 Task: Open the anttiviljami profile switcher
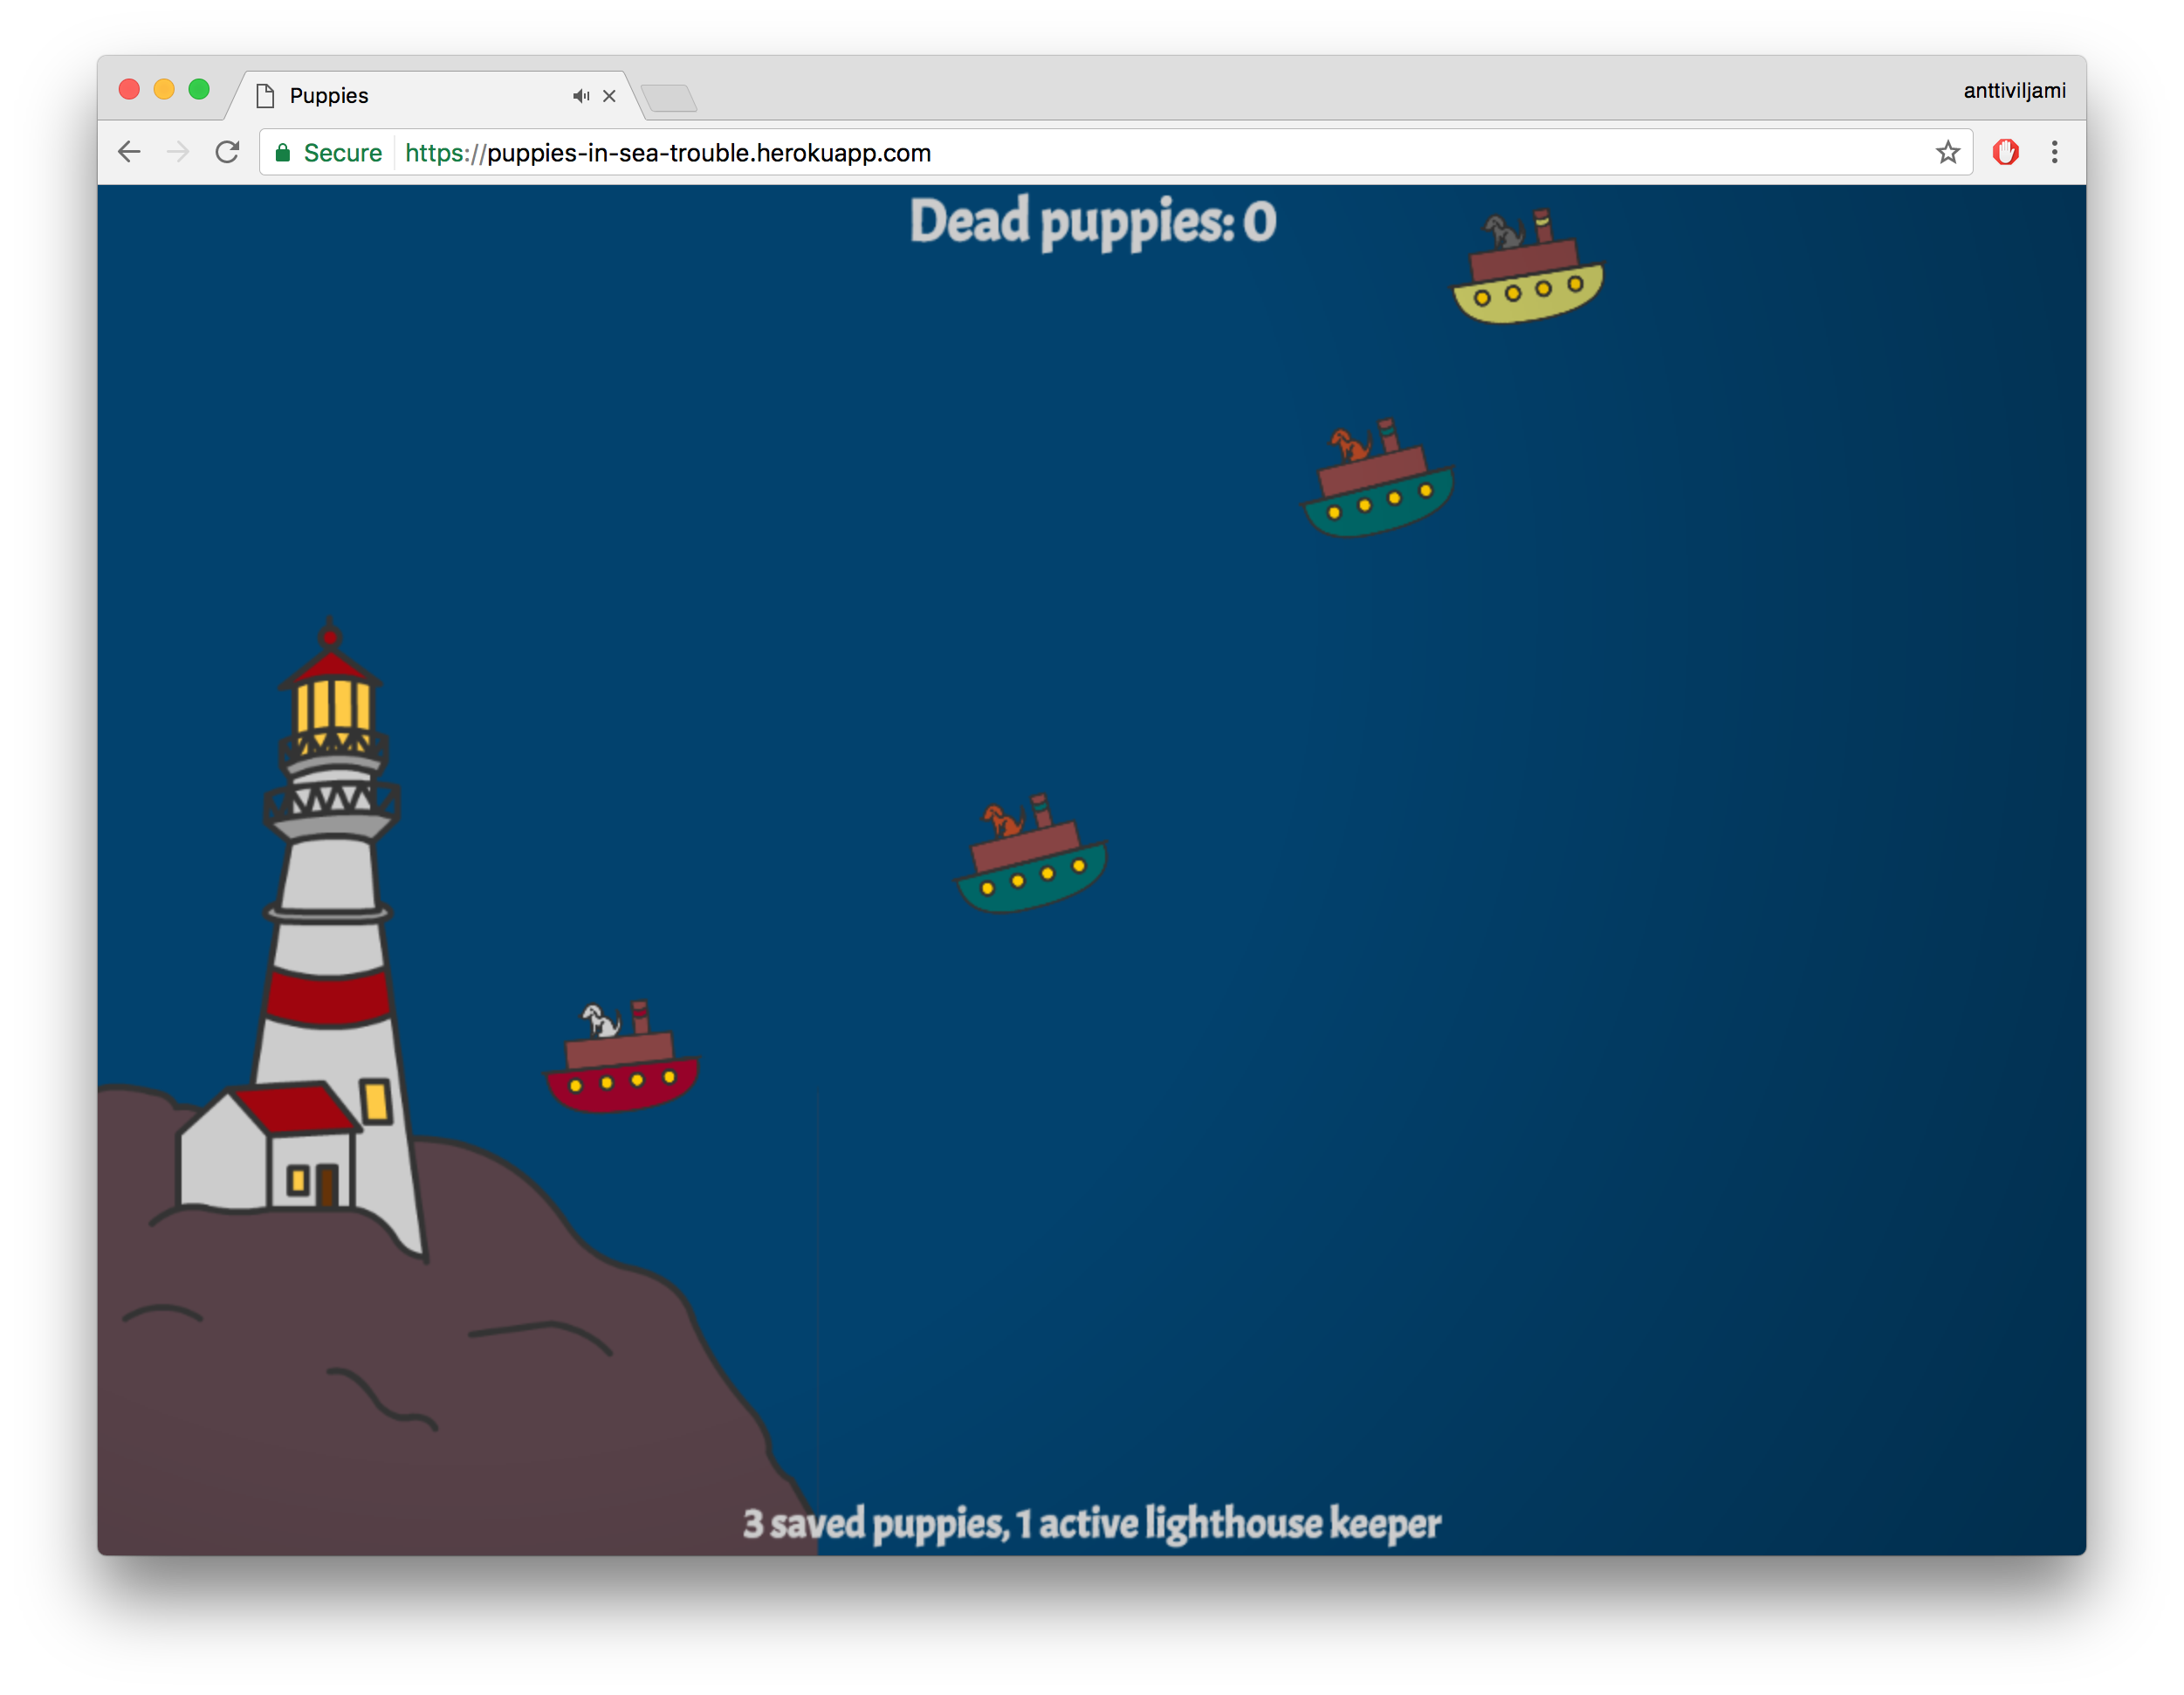click(x=2014, y=91)
